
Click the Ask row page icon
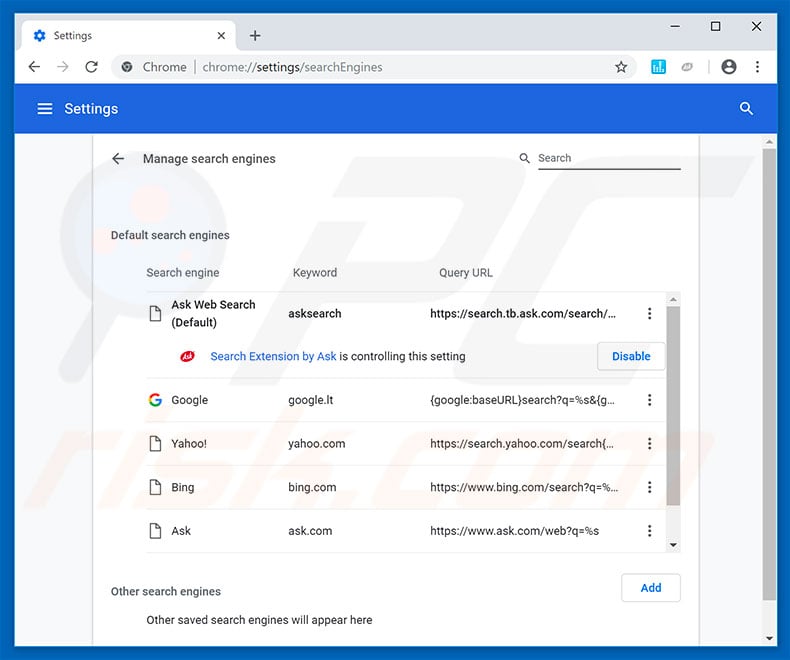point(155,531)
